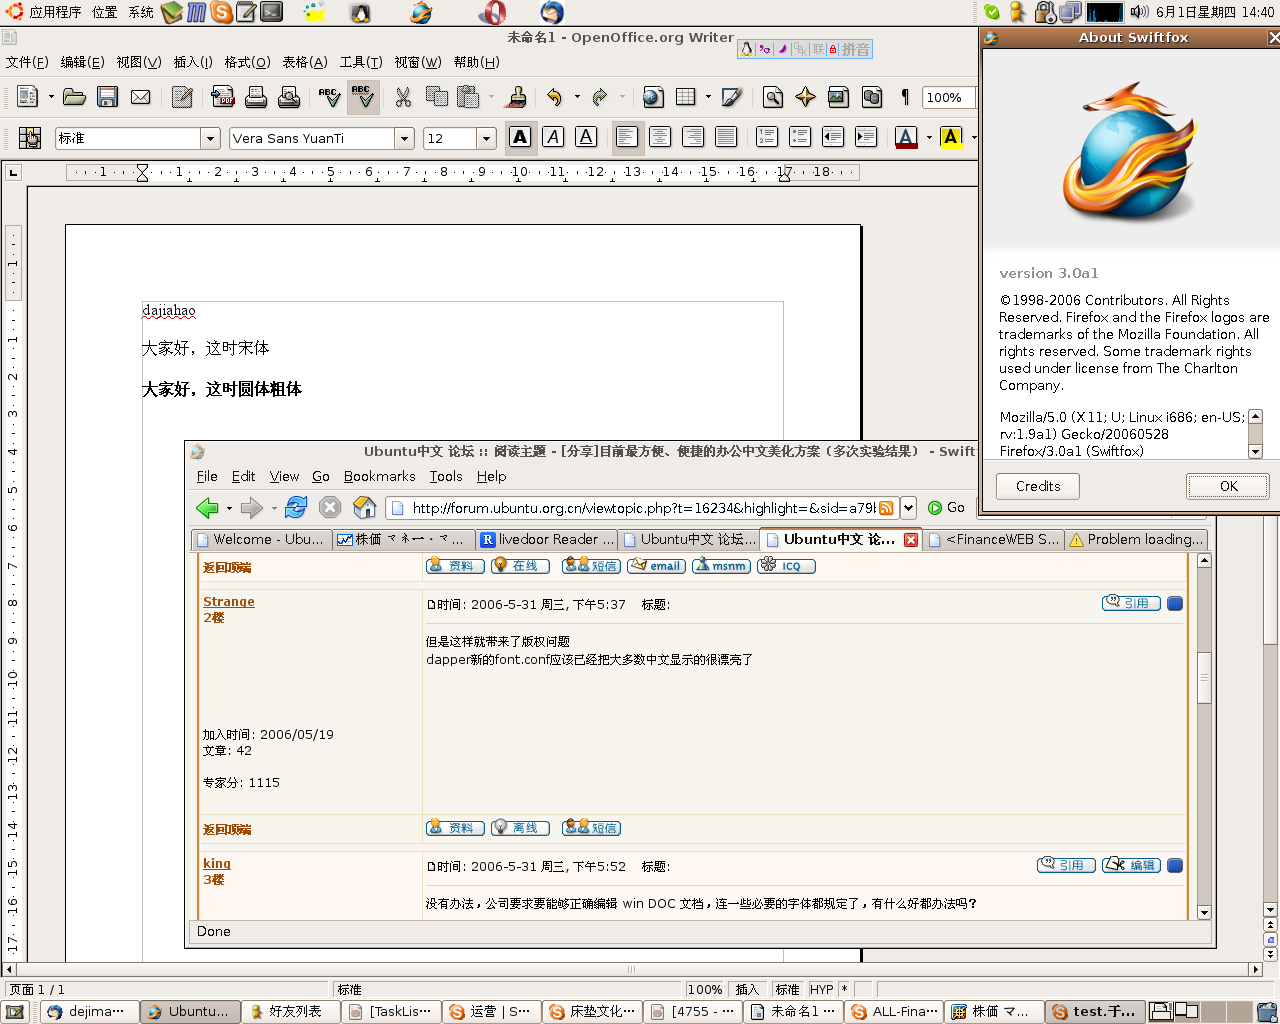Open the Tools menu in Swiftfox
This screenshot has width=1280, height=1024.
(446, 476)
